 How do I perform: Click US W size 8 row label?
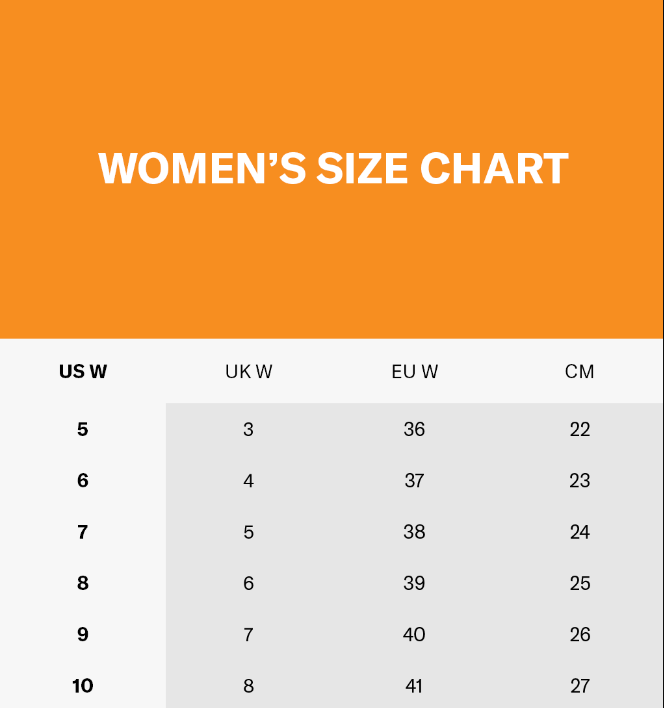83,583
